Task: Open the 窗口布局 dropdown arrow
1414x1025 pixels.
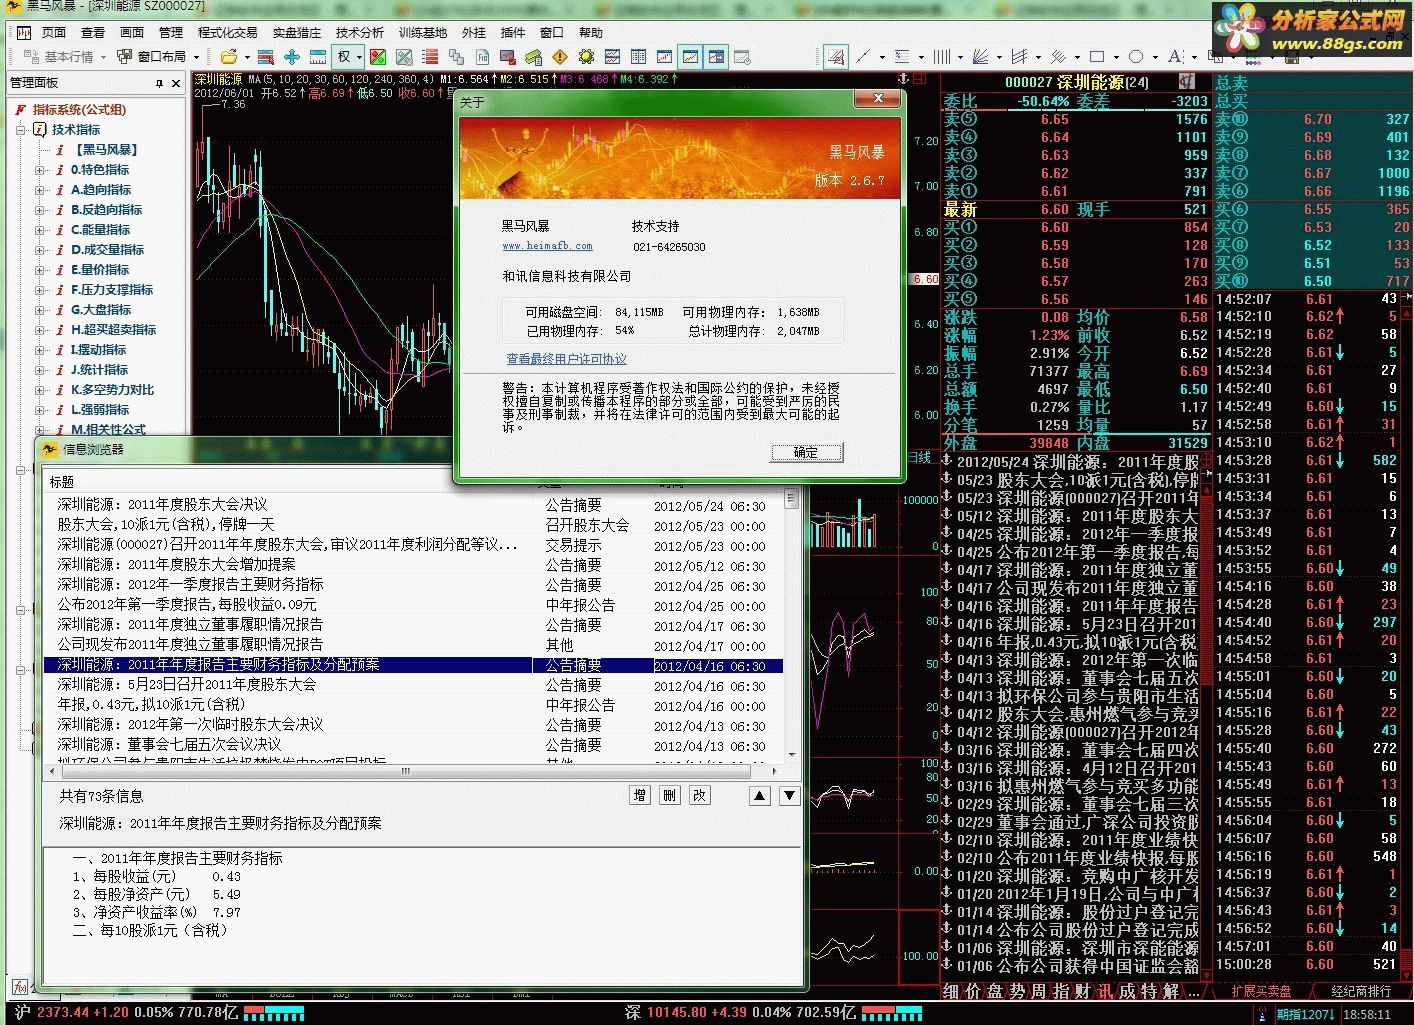Action: pyautogui.click(x=196, y=57)
